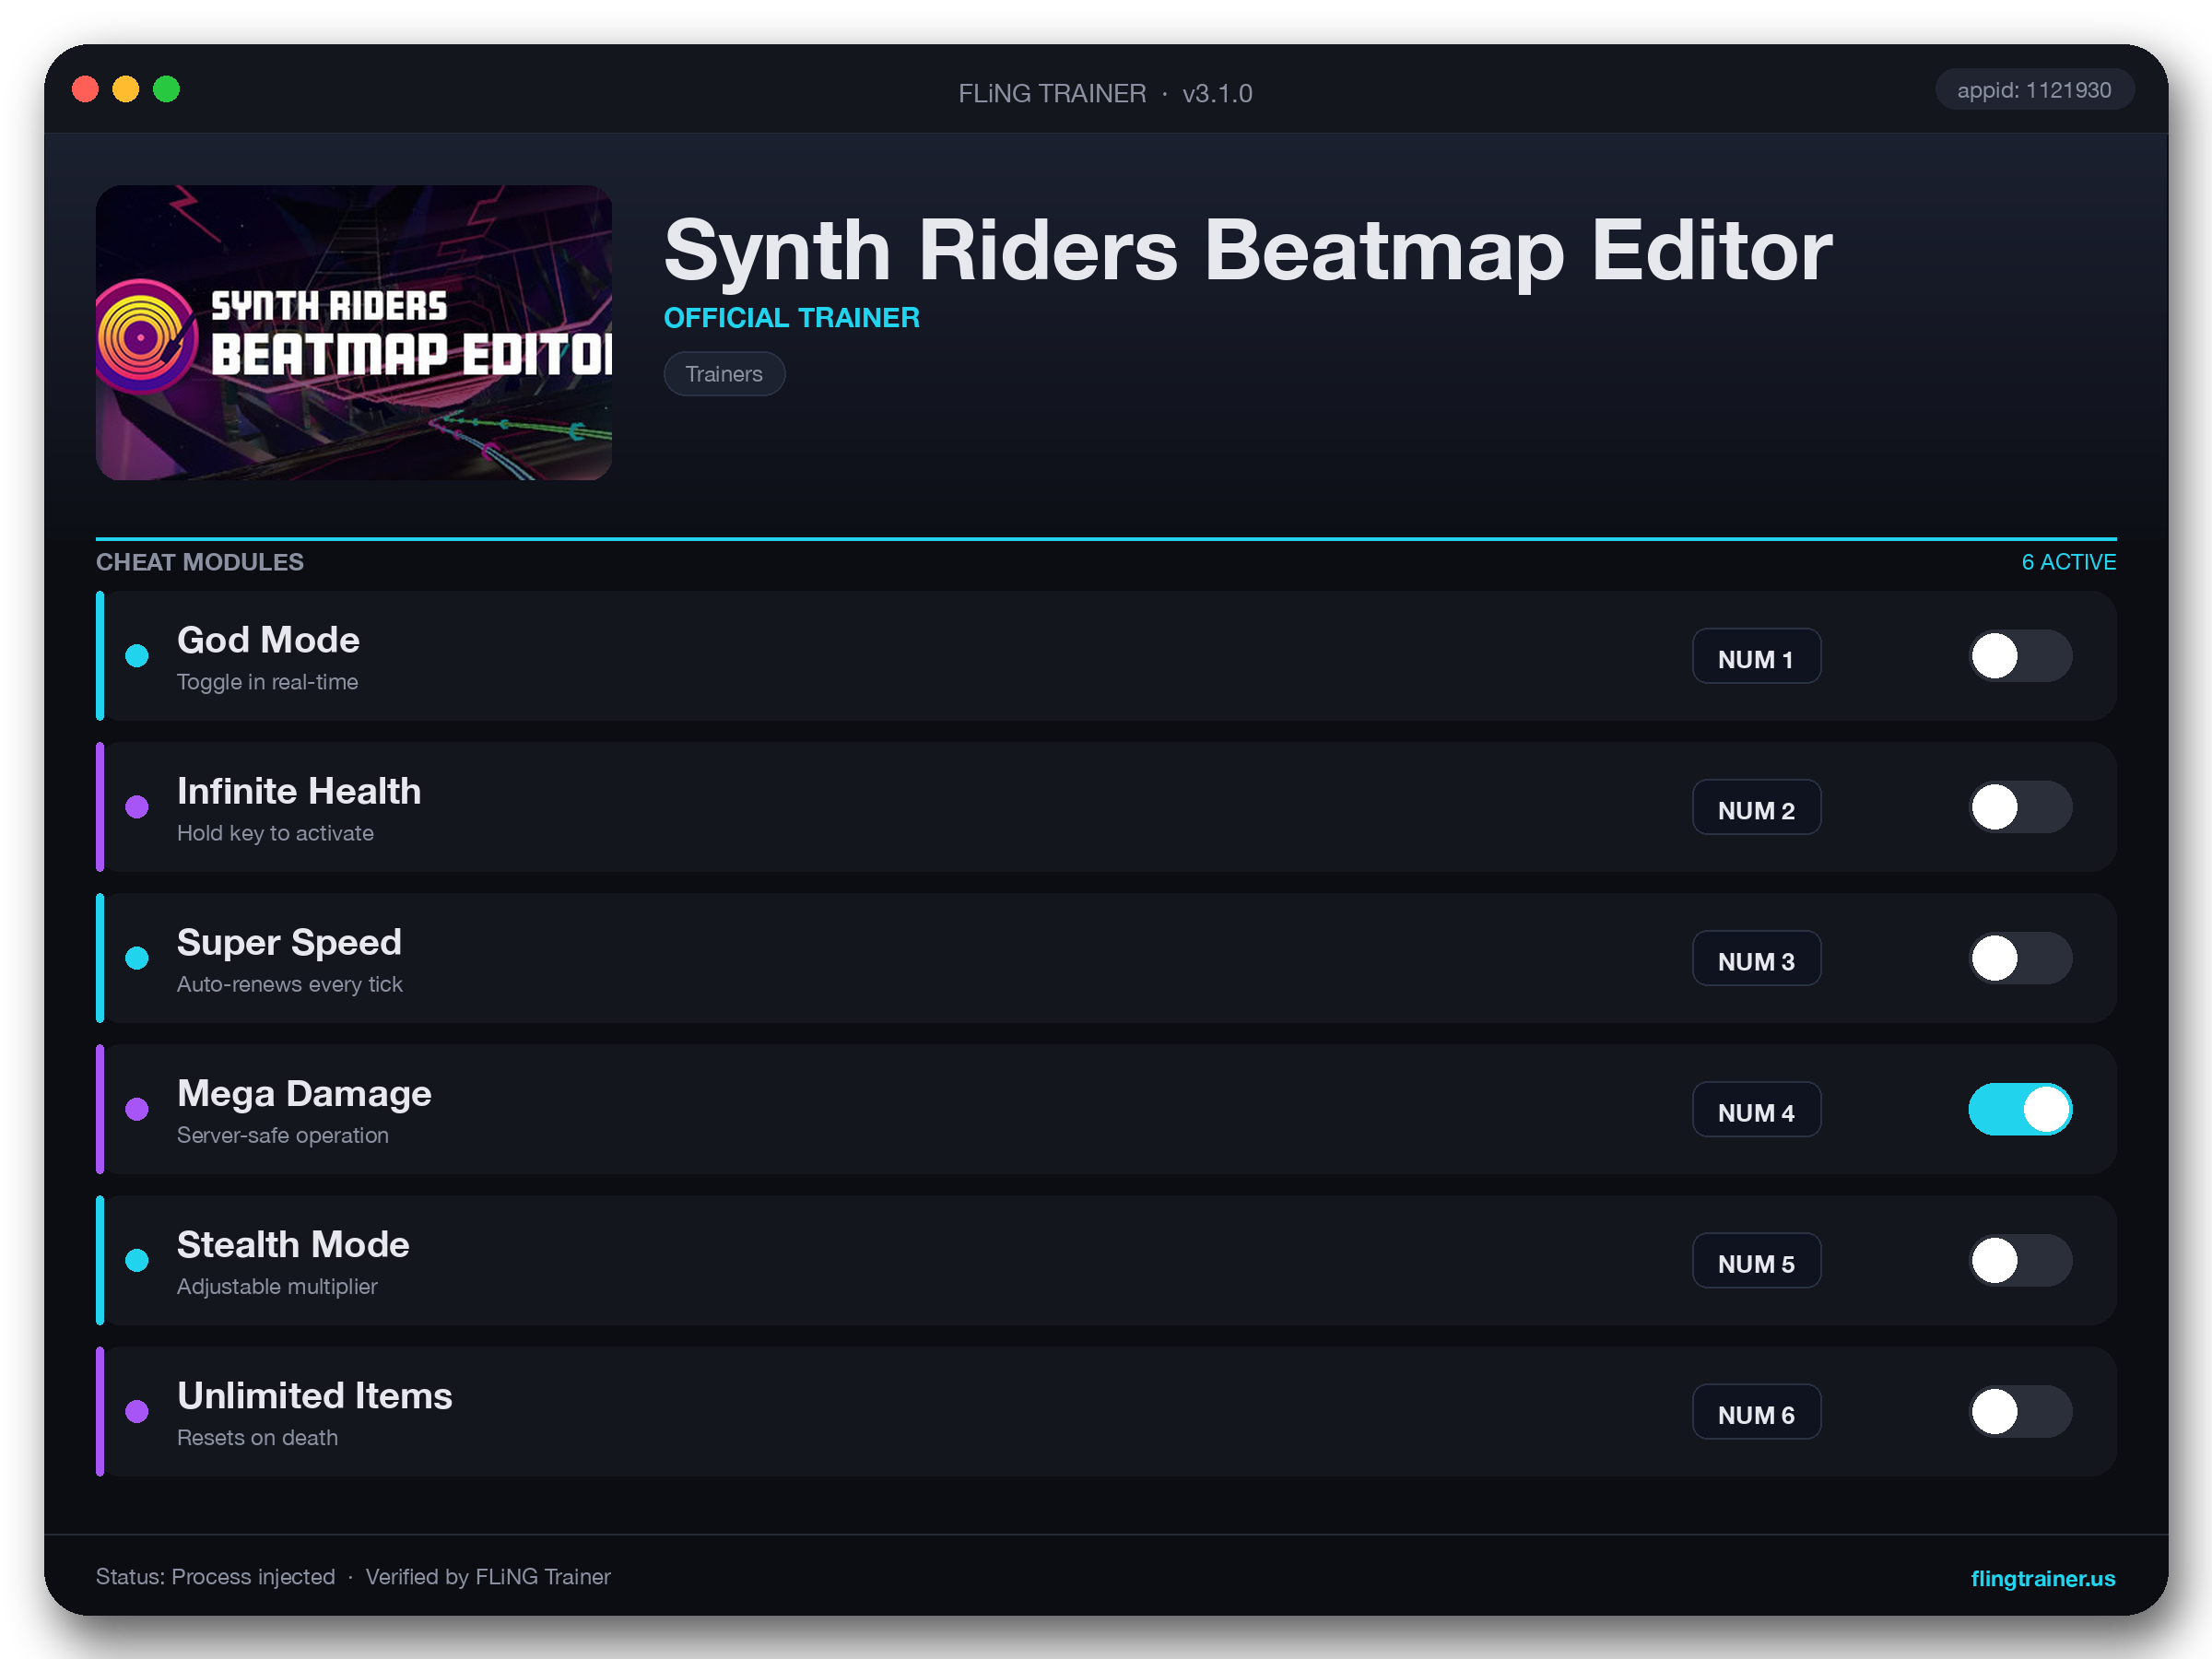Click the purple dot beside Mega Damage
Image resolution: width=2212 pixels, height=1659 pixels.
coord(137,1109)
